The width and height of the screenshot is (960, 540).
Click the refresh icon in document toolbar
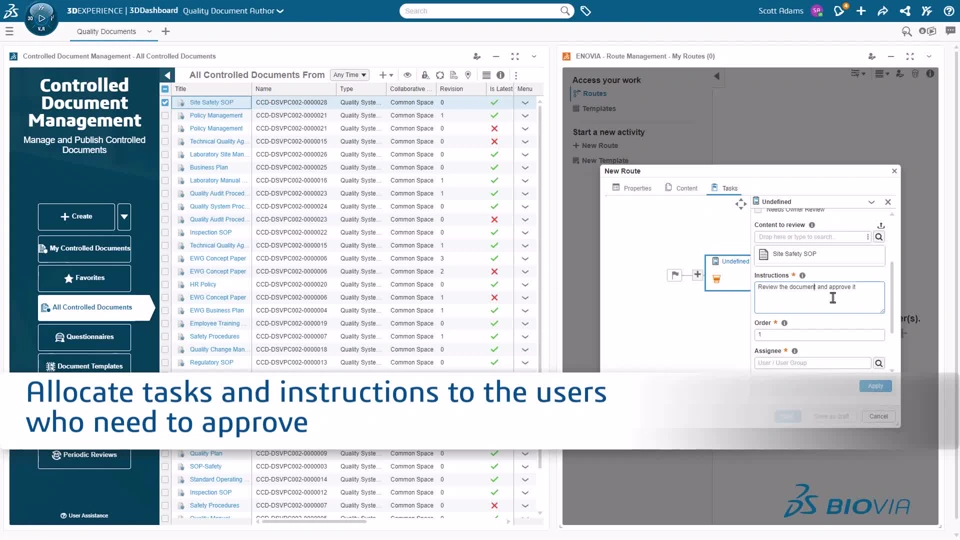pyautogui.click(x=440, y=75)
